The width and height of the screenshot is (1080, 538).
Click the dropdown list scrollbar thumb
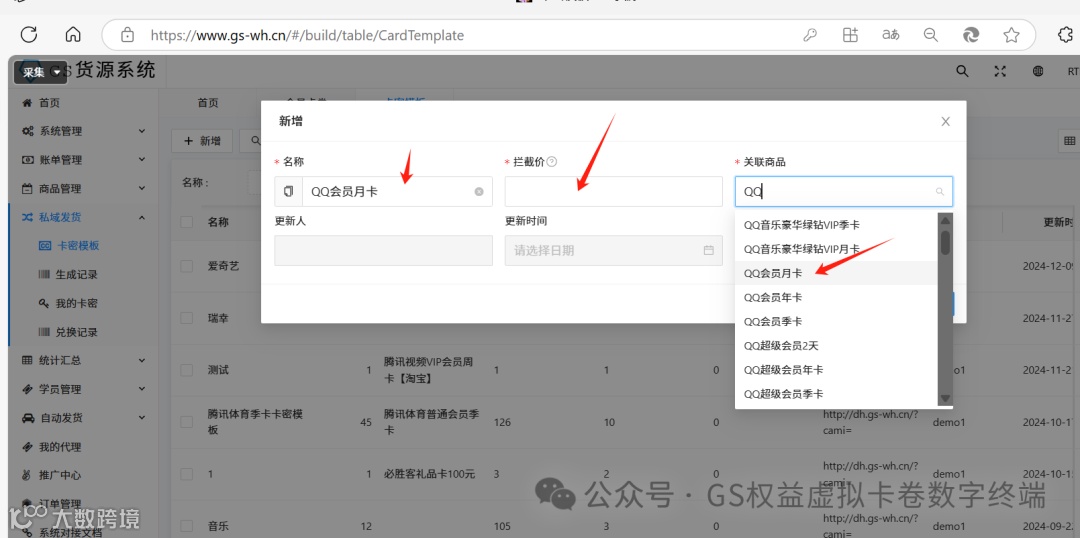coord(945,242)
